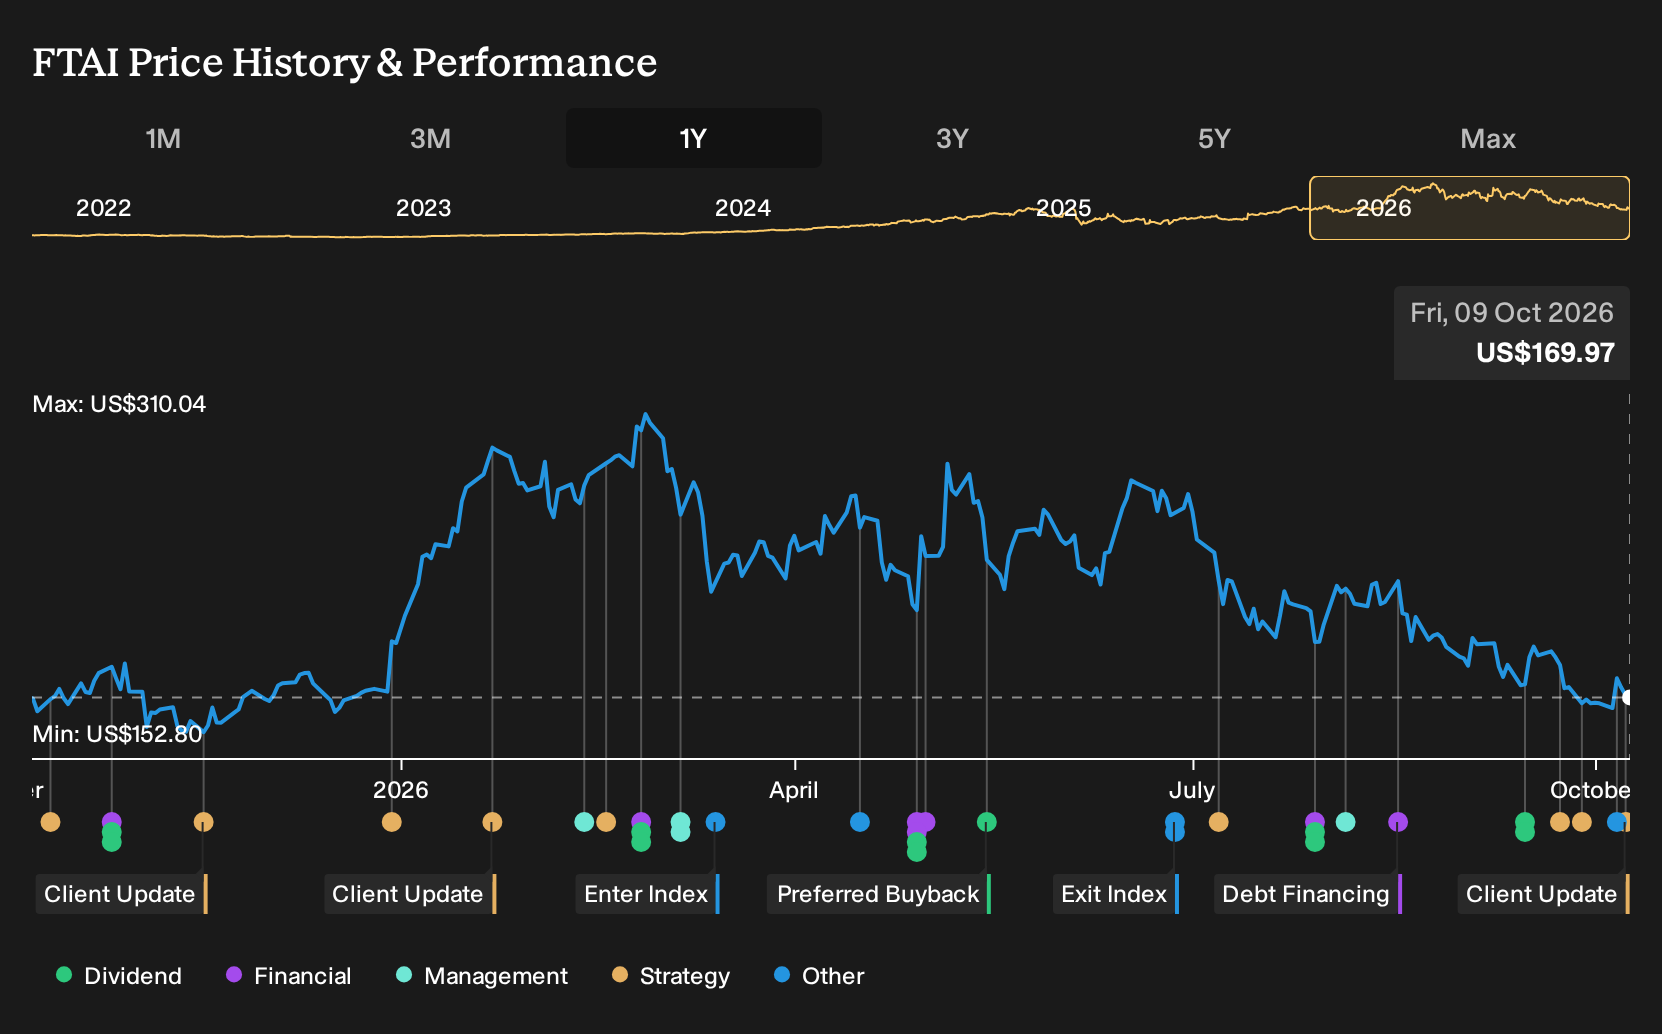Click highlighted 2026 range selector in overview chart
1662x1034 pixels.
(x=1470, y=208)
